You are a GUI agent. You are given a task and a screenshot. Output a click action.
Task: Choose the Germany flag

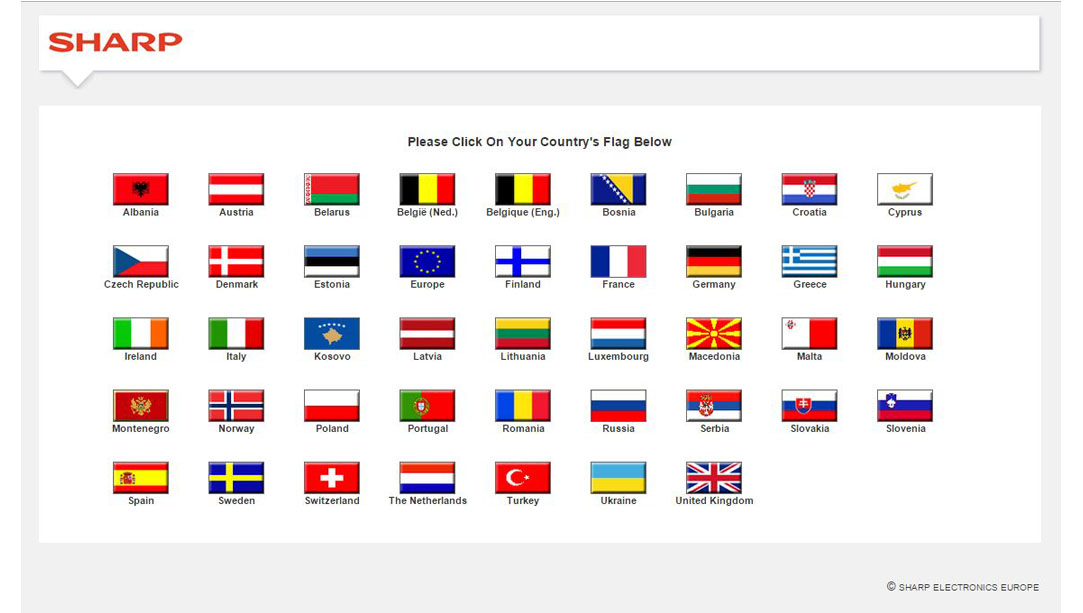713,261
